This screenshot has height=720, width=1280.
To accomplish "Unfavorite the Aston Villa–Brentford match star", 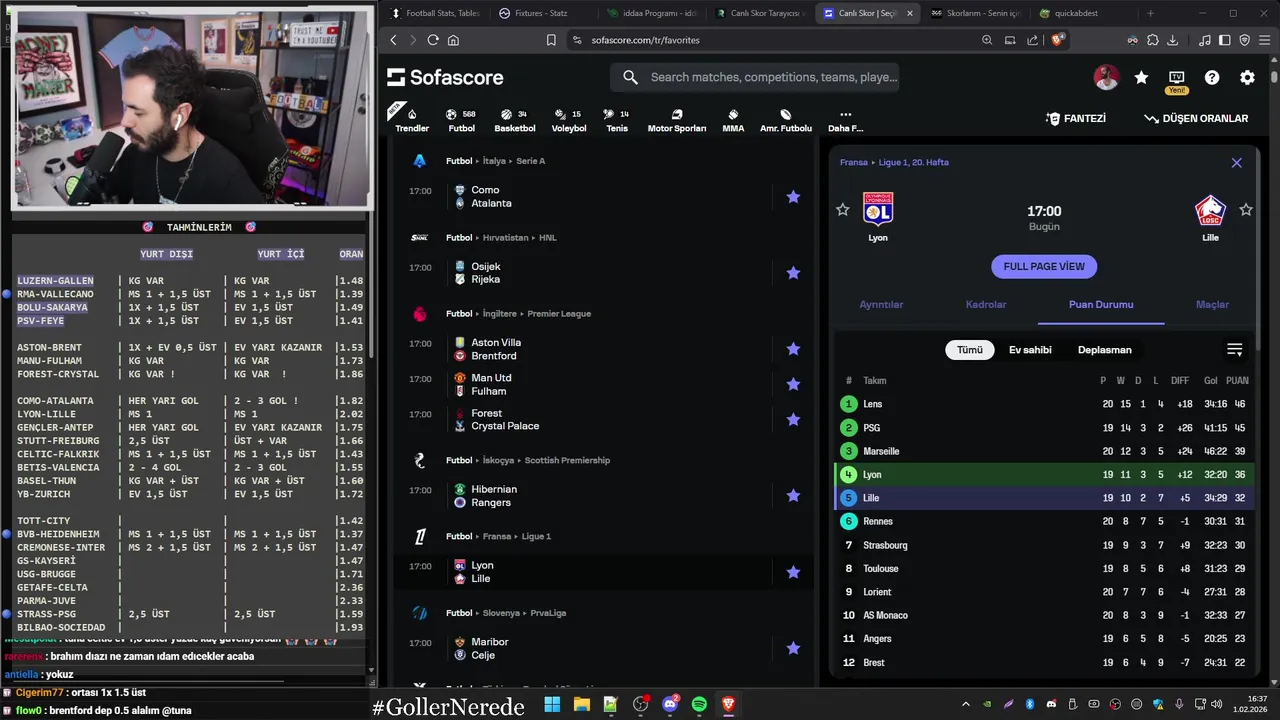I will click(x=793, y=349).
